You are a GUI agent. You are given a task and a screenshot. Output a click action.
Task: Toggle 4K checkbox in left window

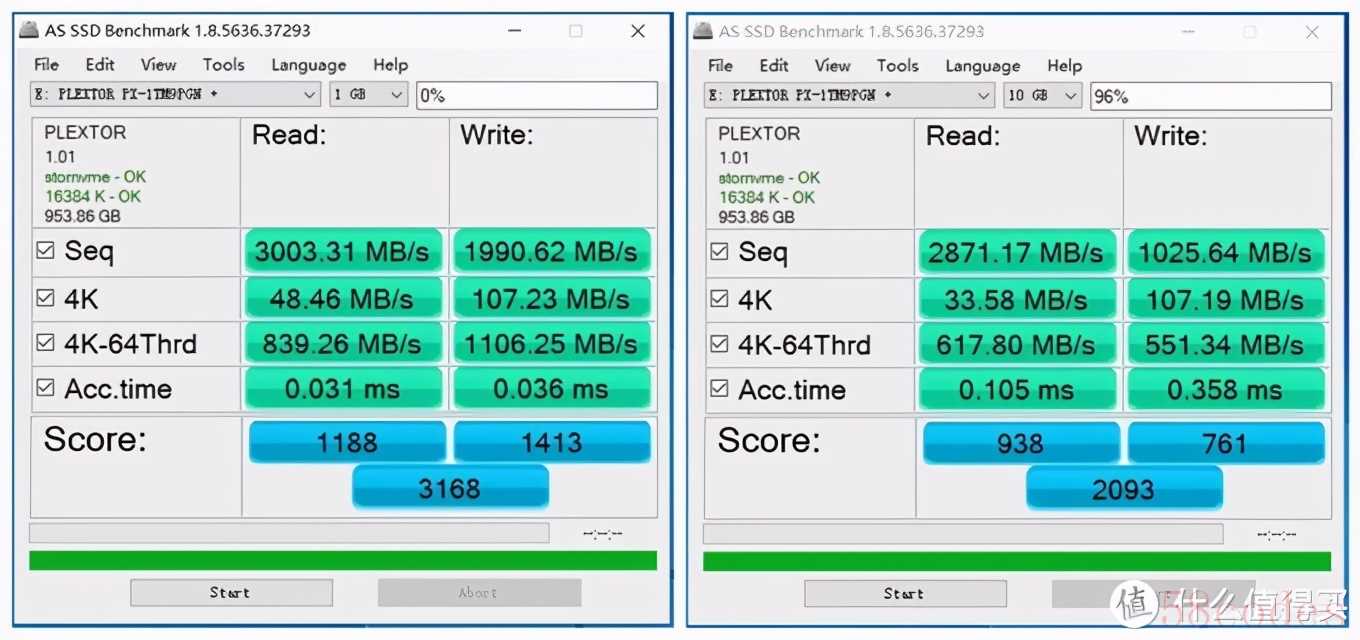pyautogui.click(x=45, y=298)
